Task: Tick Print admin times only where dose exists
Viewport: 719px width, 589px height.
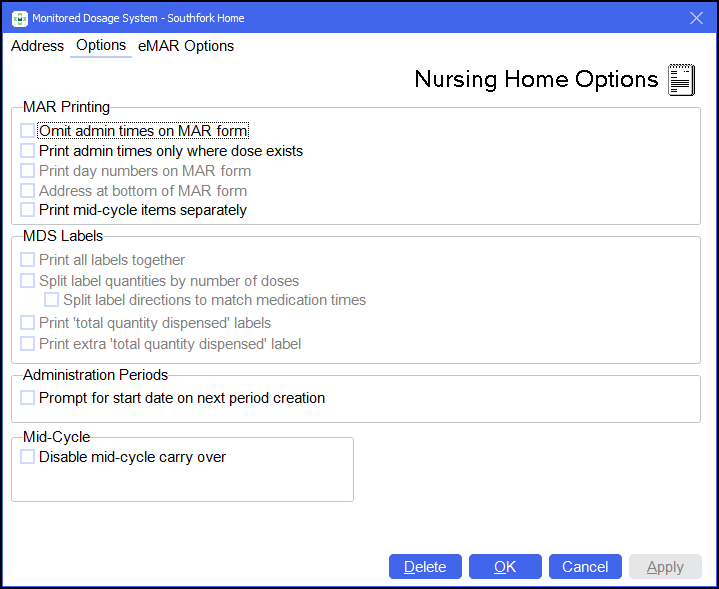Action: [27, 151]
